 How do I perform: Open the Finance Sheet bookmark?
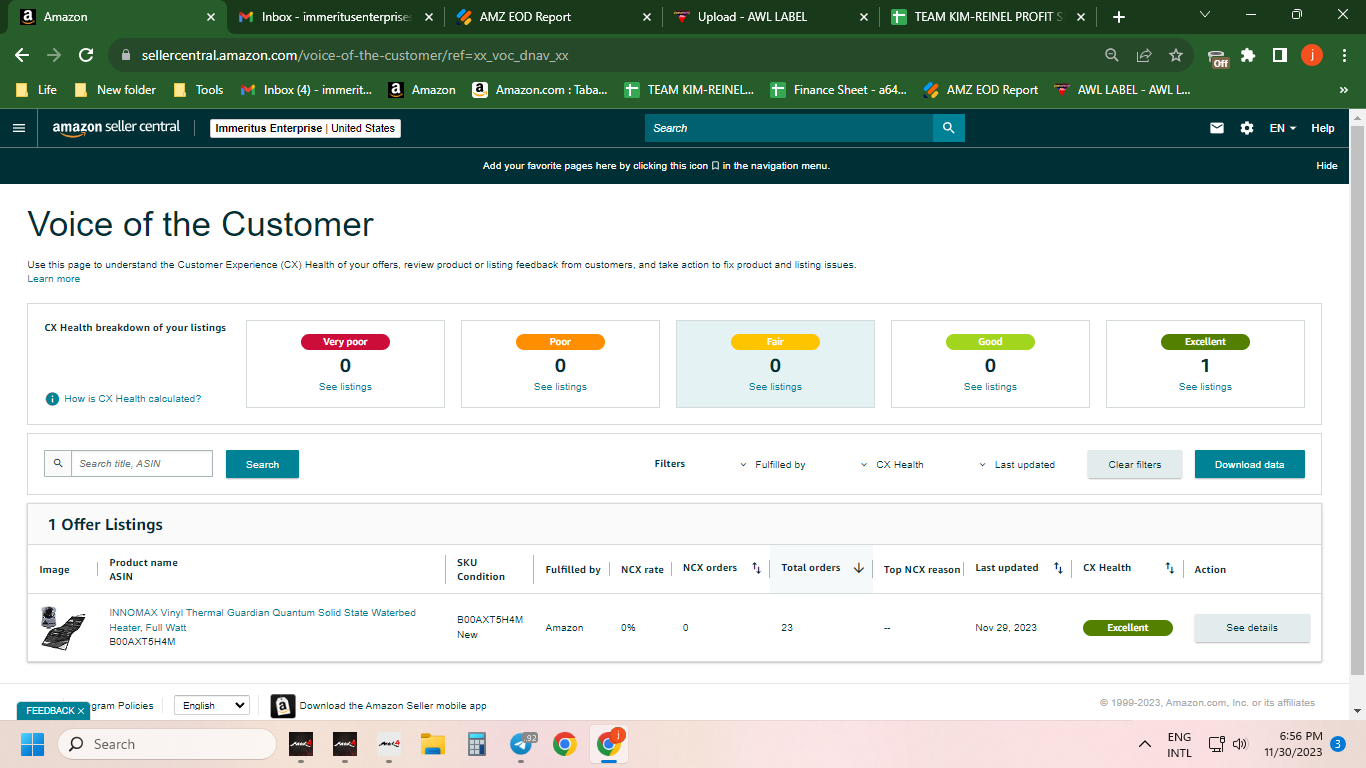[x=839, y=90]
